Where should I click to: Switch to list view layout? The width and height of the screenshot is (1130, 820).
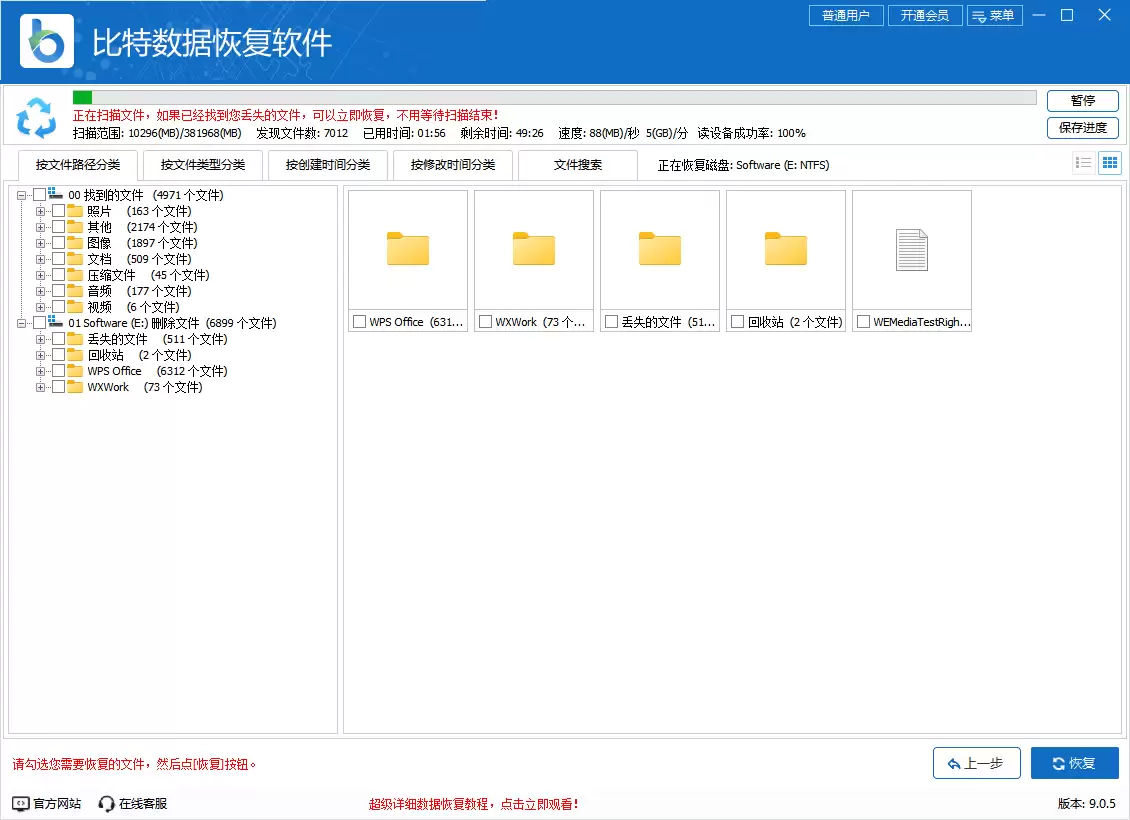click(x=1083, y=162)
